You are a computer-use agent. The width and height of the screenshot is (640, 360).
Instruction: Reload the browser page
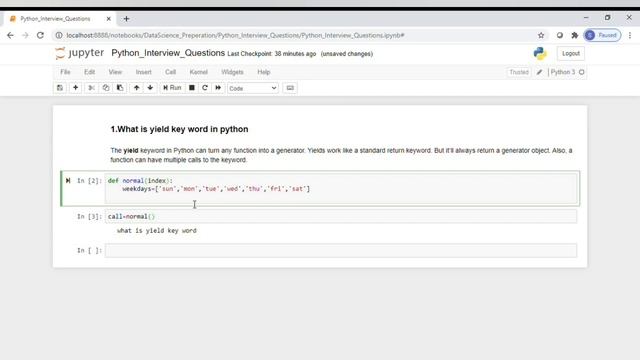[40, 36]
